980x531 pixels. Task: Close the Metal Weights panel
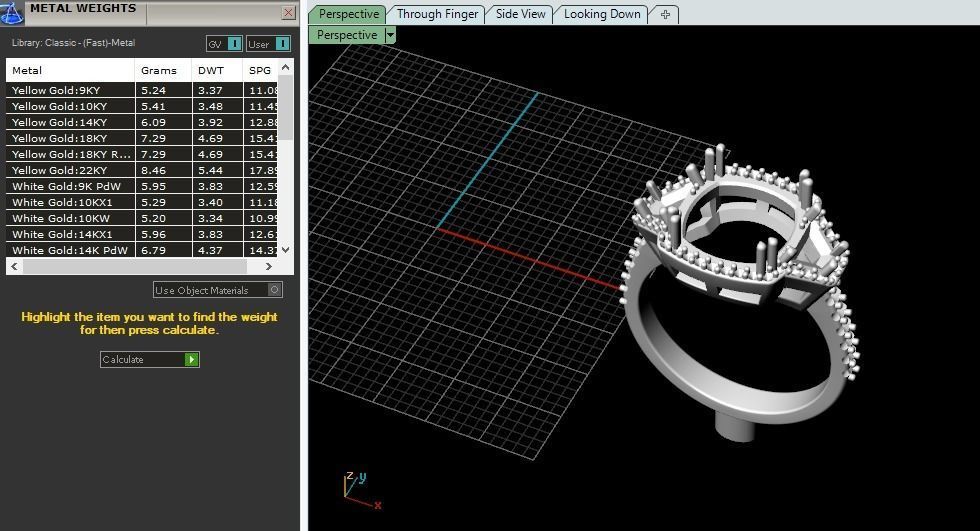[x=288, y=12]
